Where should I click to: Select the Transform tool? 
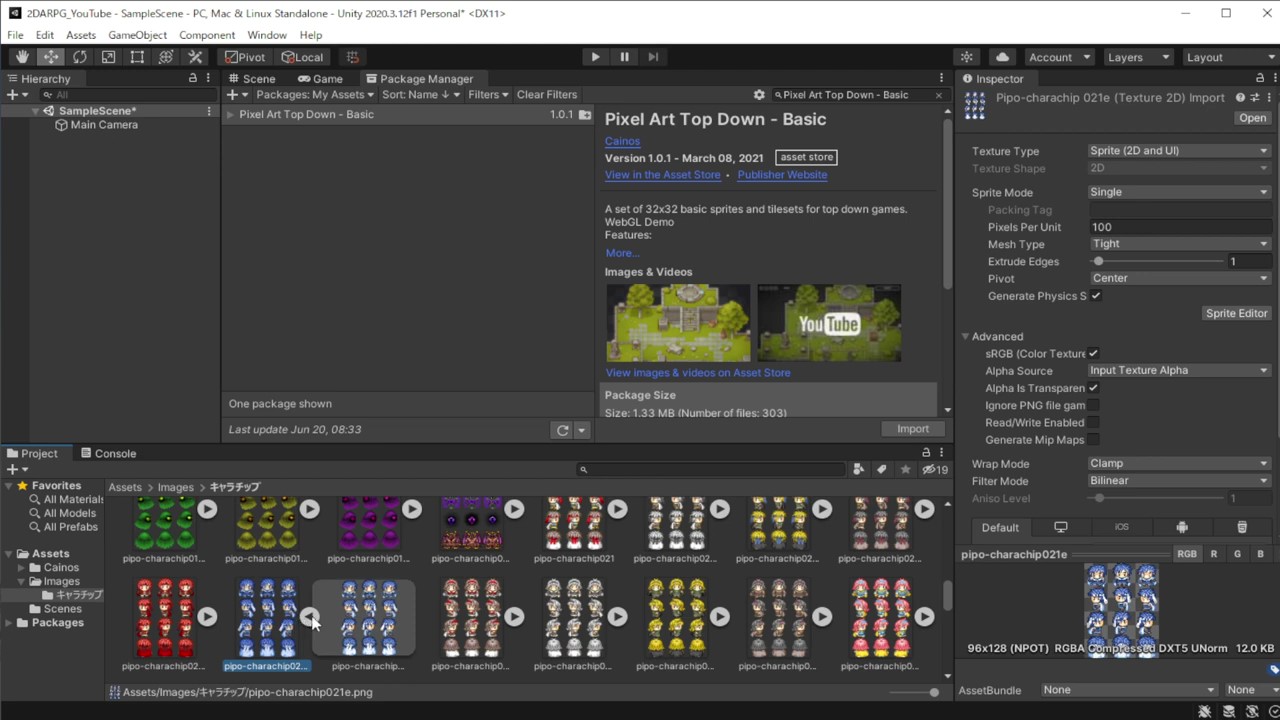coord(167,57)
